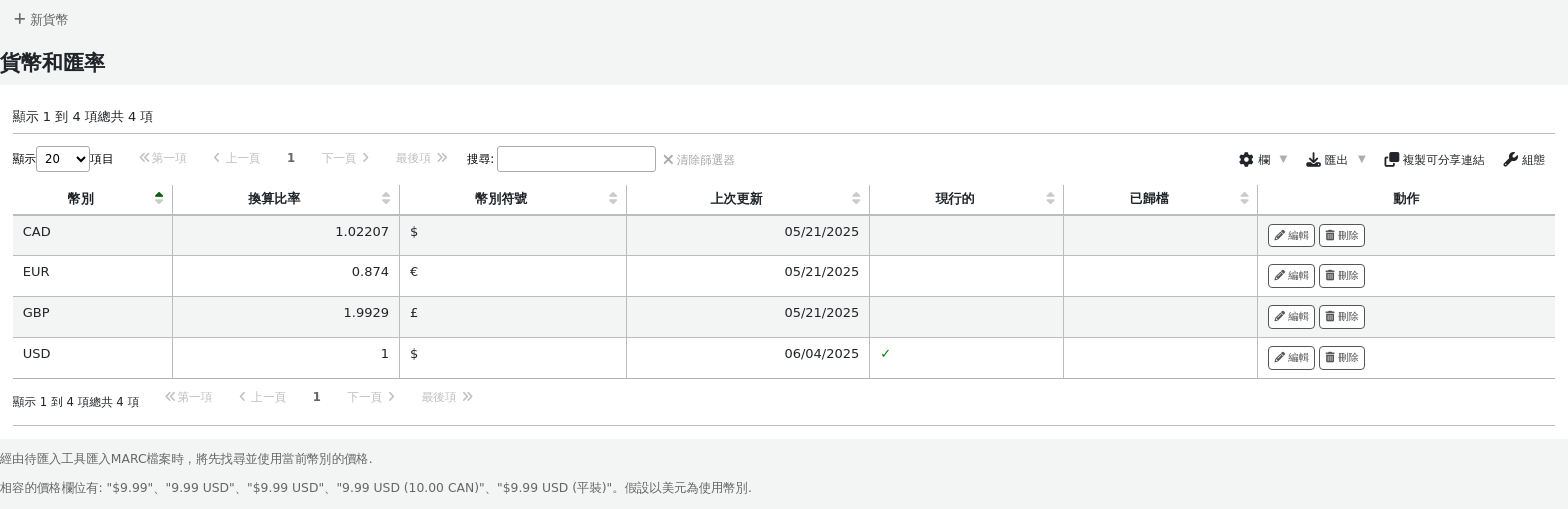
Task: Sort by 現行的 column header
Action: [x=966, y=199]
